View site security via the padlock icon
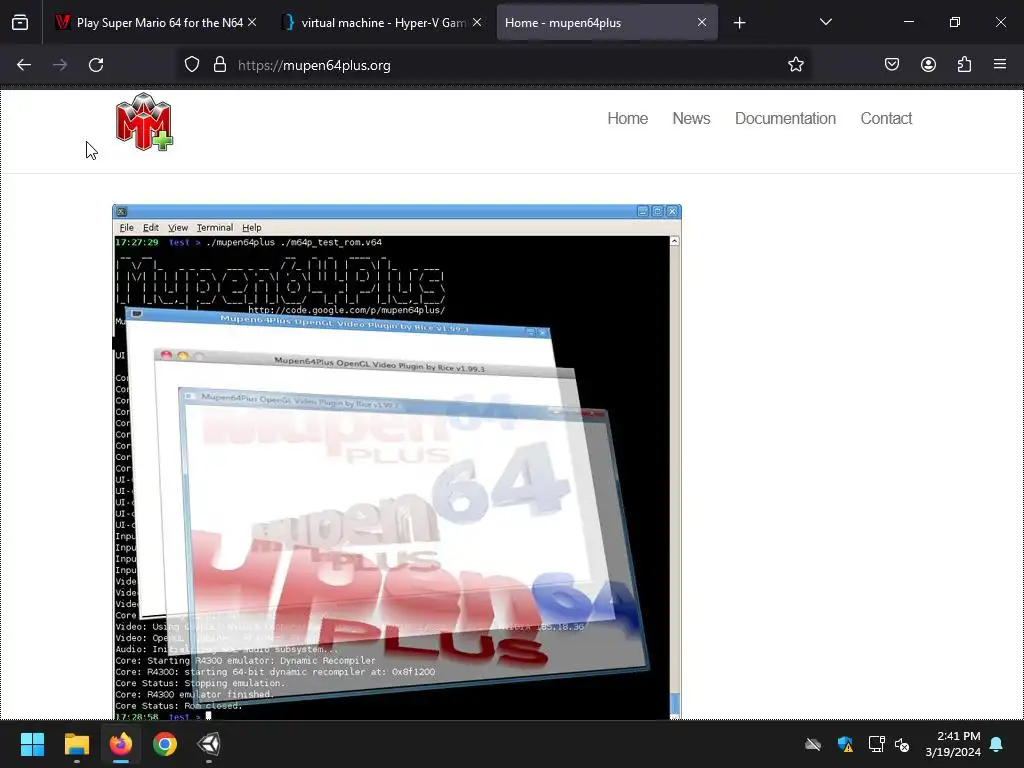This screenshot has width=1024, height=768. click(220, 65)
